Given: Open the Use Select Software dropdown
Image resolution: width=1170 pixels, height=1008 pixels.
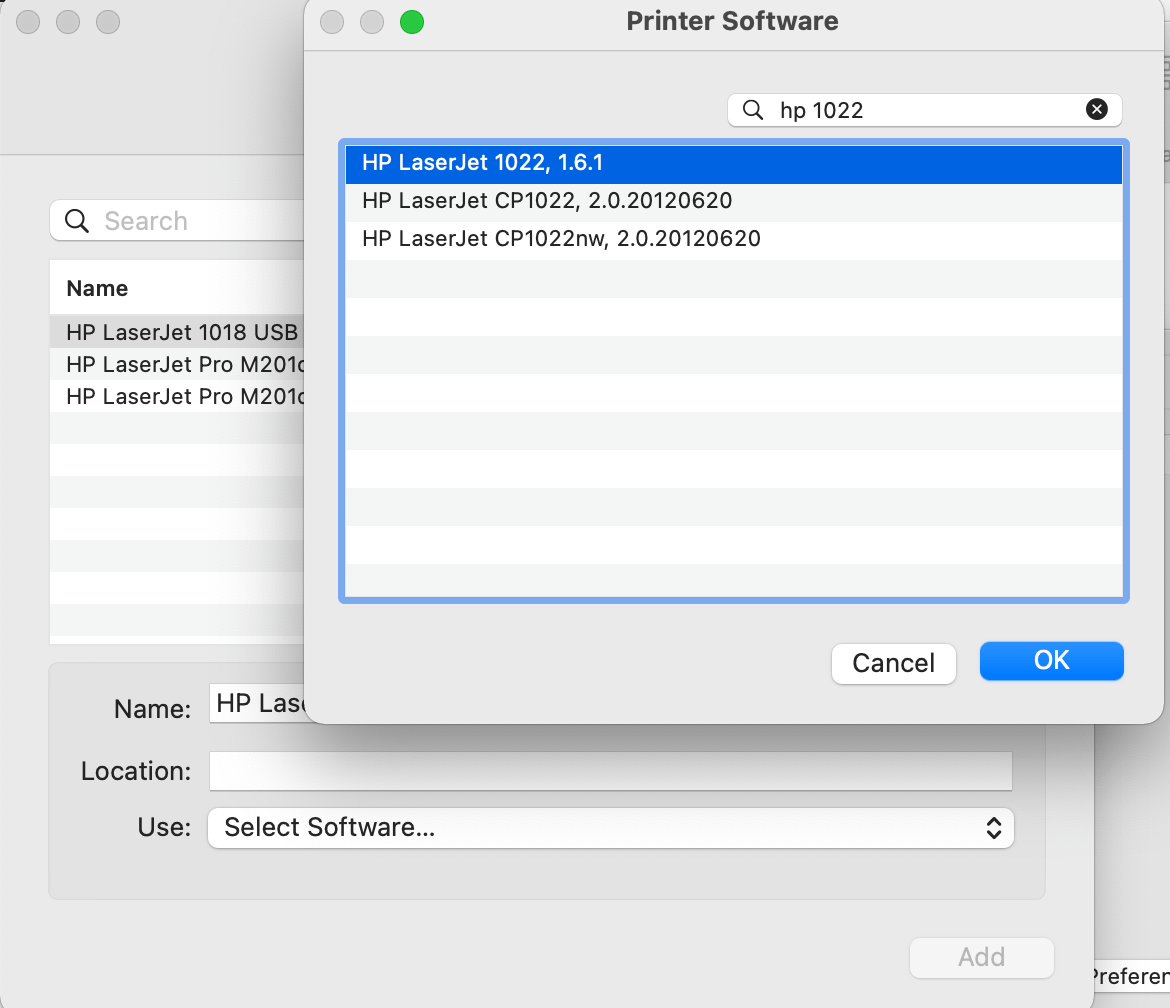Looking at the screenshot, I should click(610, 827).
